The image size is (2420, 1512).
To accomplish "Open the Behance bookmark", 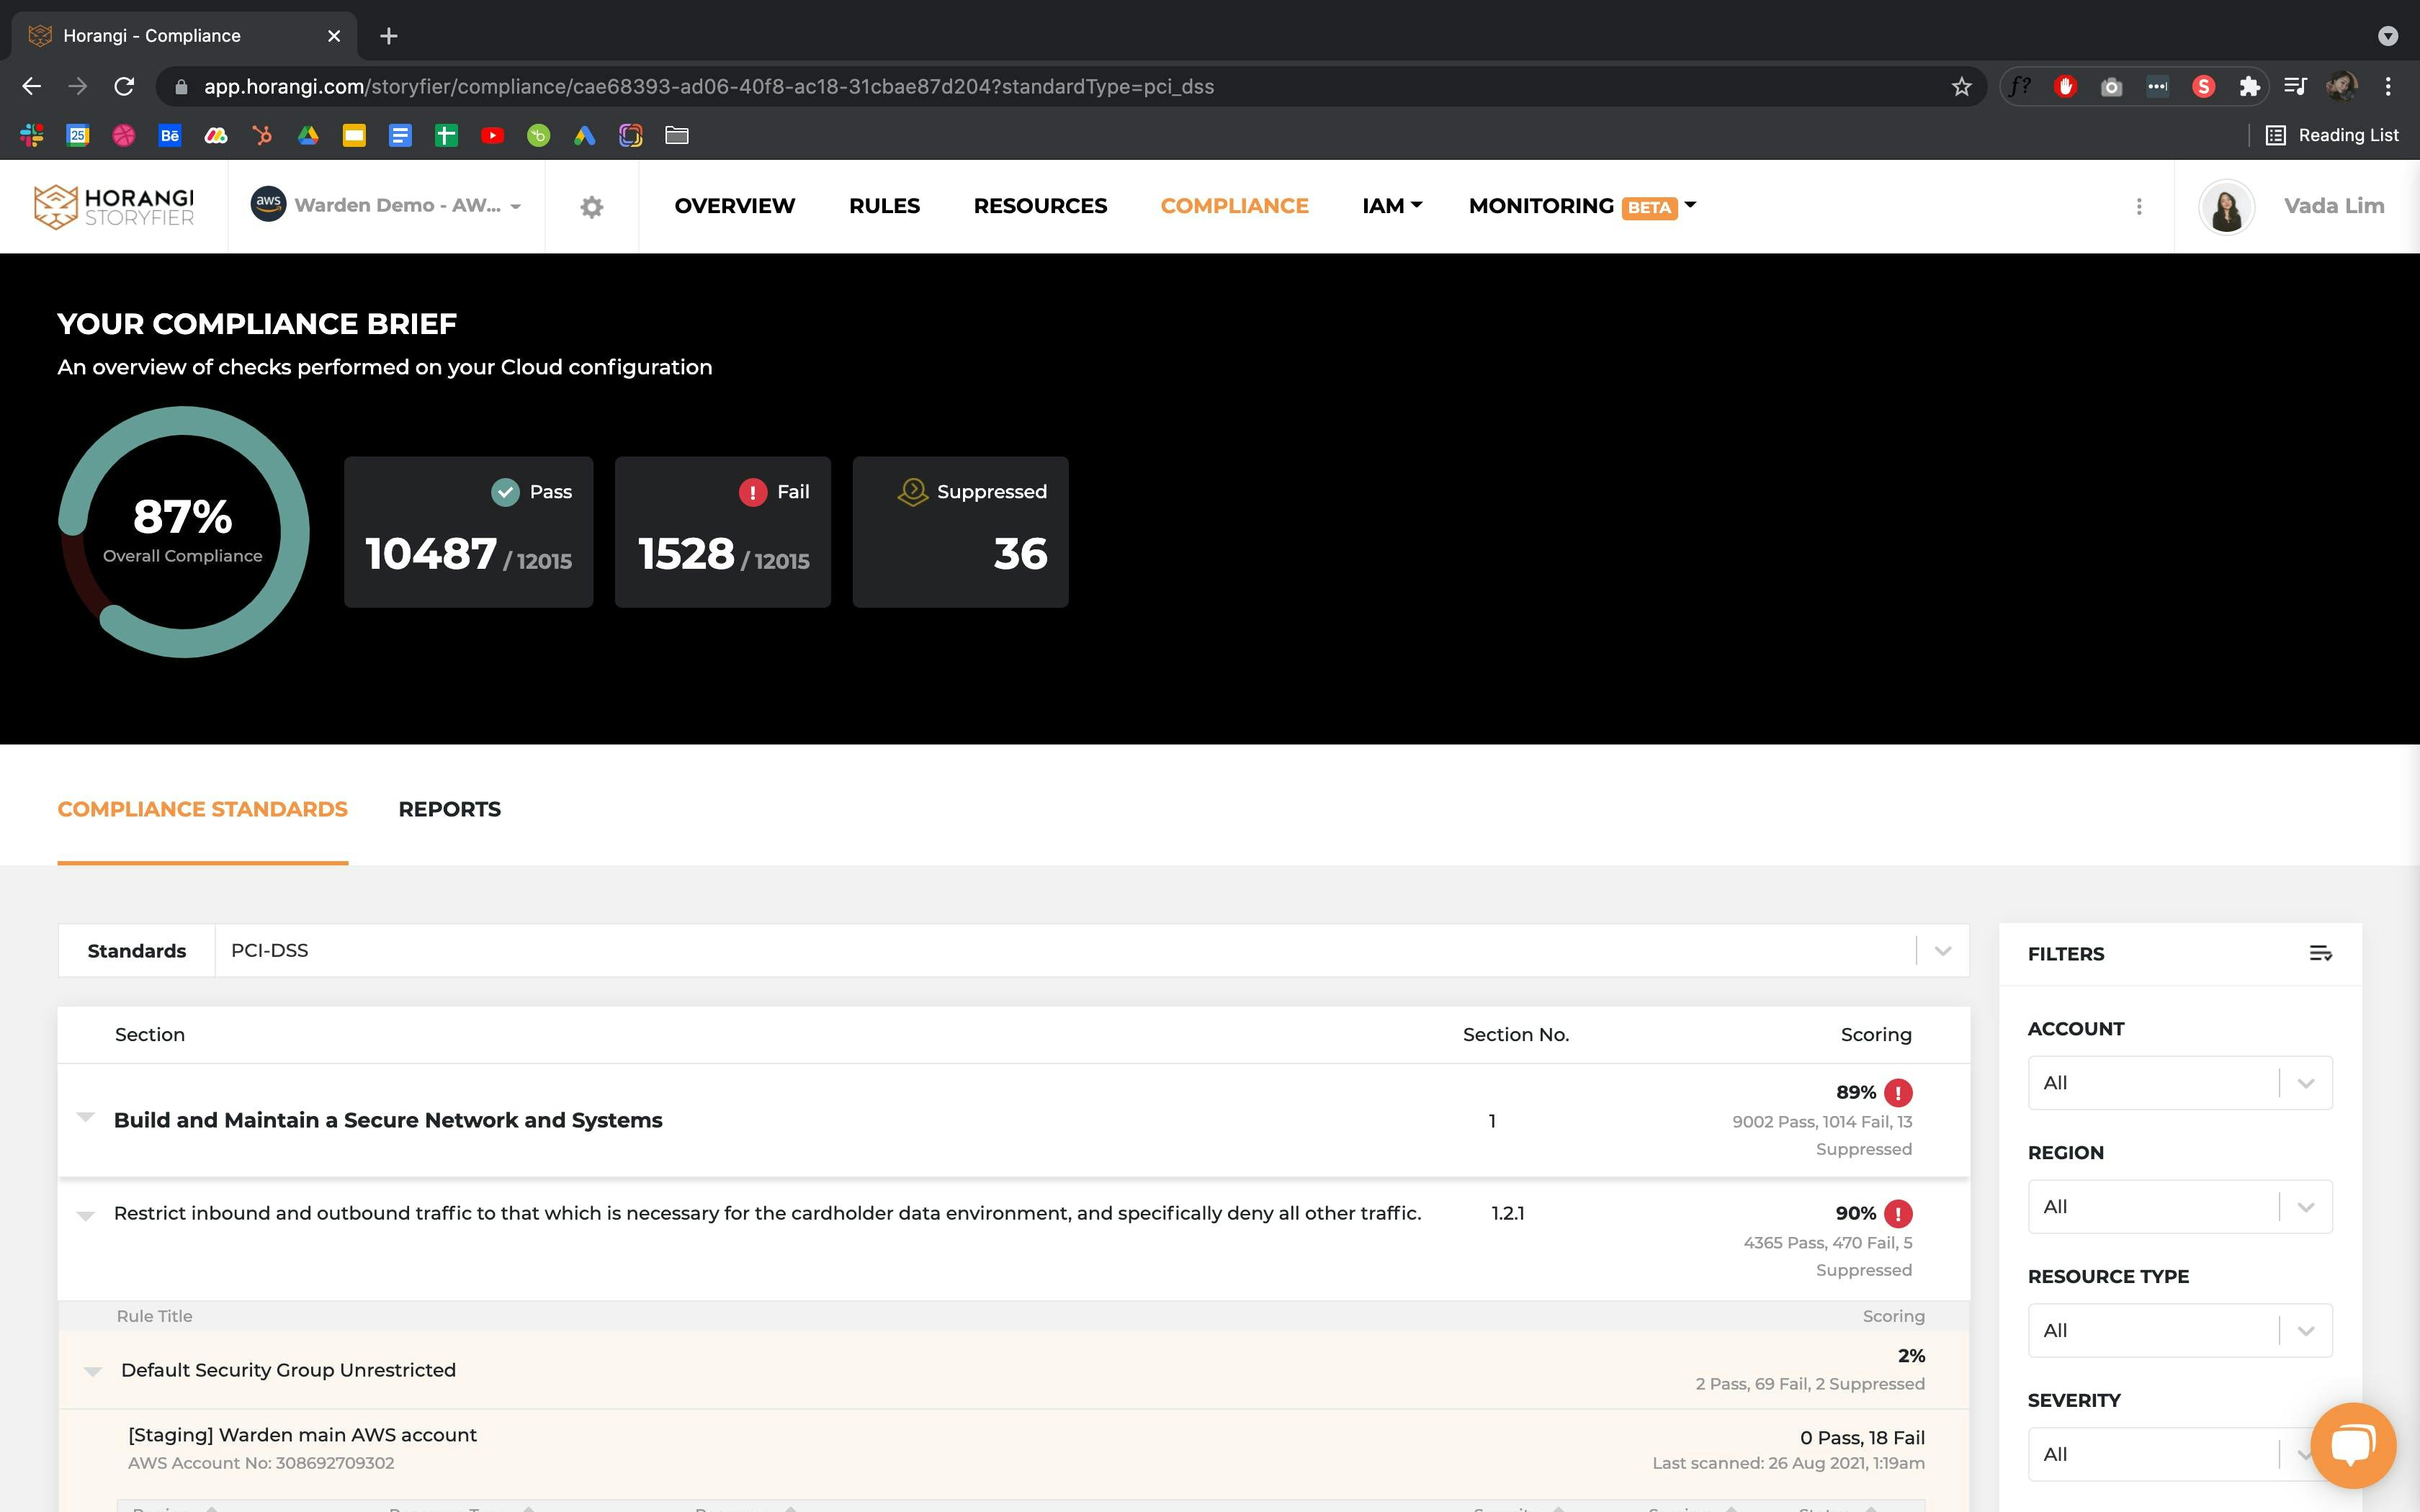I will [170, 135].
